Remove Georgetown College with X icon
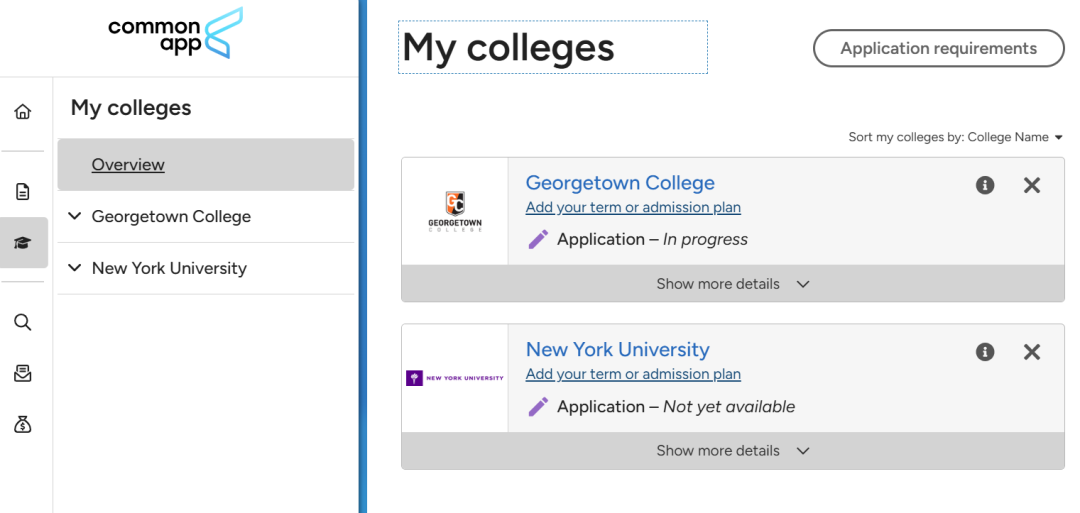Screen dimensions: 1080x513 click(x=1032, y=185)
